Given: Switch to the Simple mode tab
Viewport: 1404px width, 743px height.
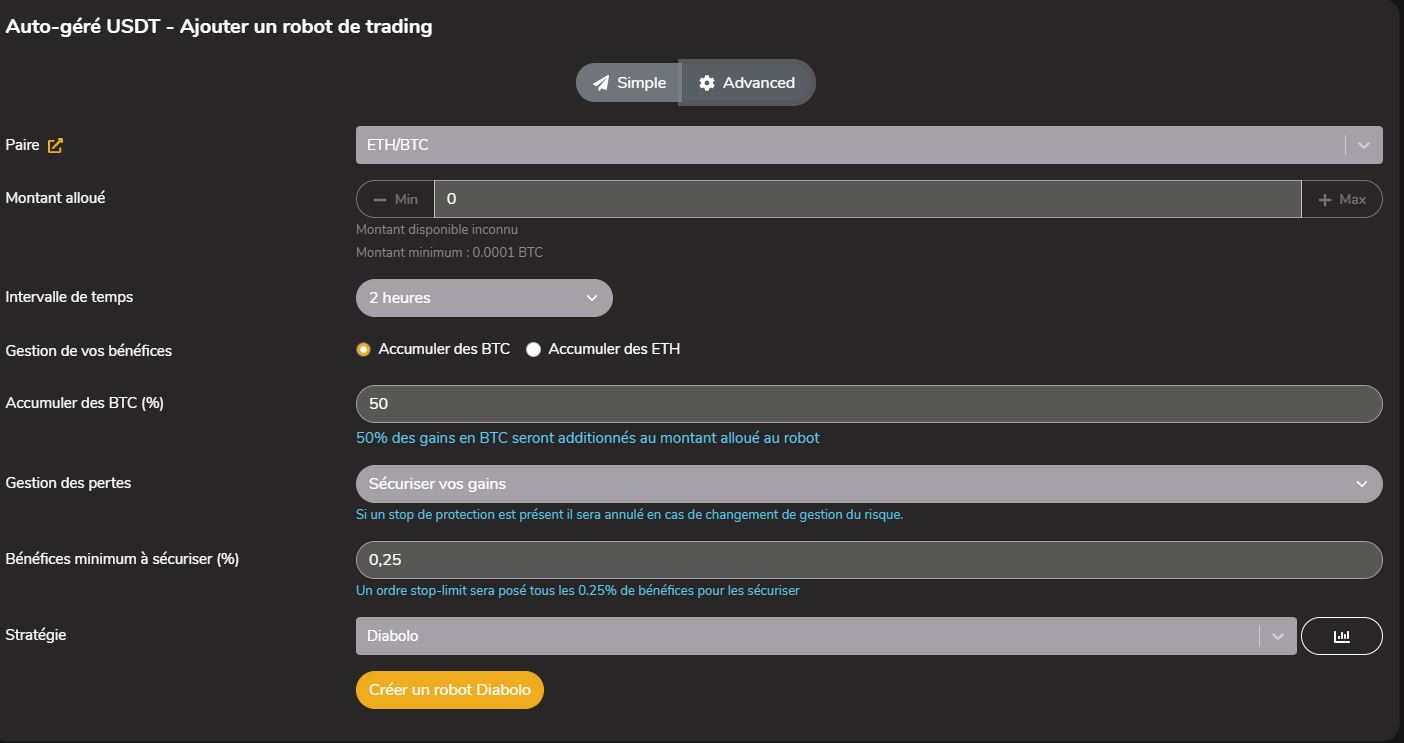Looking at the screenshot, I should pyautogui.click(x=628, y=83).
